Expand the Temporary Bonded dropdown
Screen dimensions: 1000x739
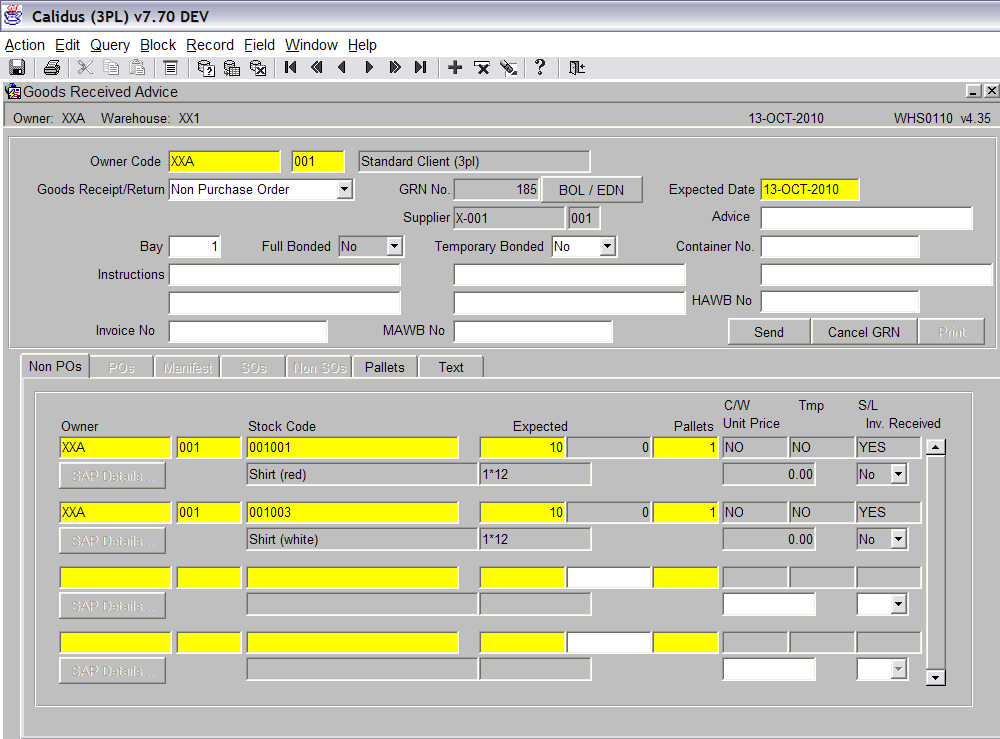click(x=608, y=246)
